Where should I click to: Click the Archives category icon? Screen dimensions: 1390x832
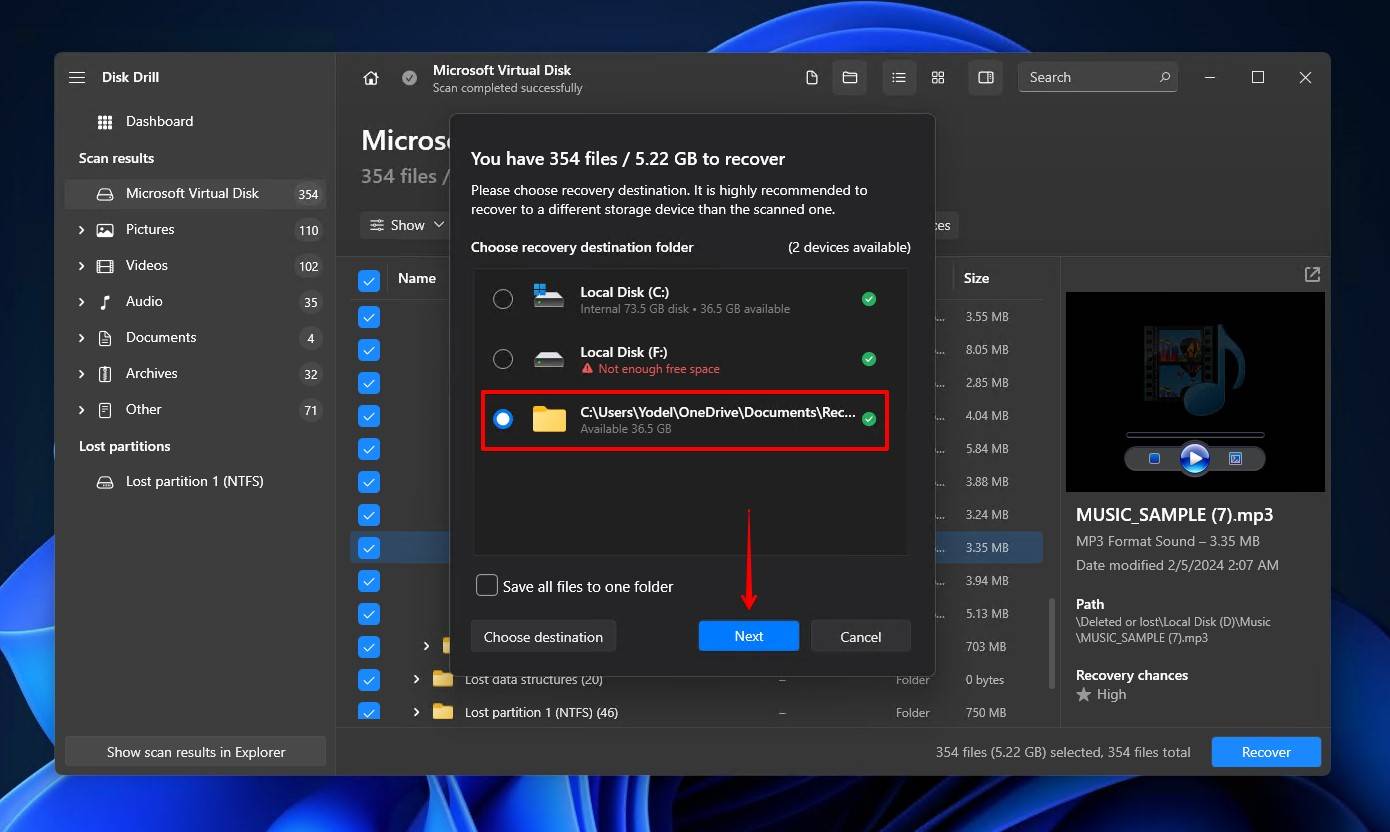click(x=105, y=374)
